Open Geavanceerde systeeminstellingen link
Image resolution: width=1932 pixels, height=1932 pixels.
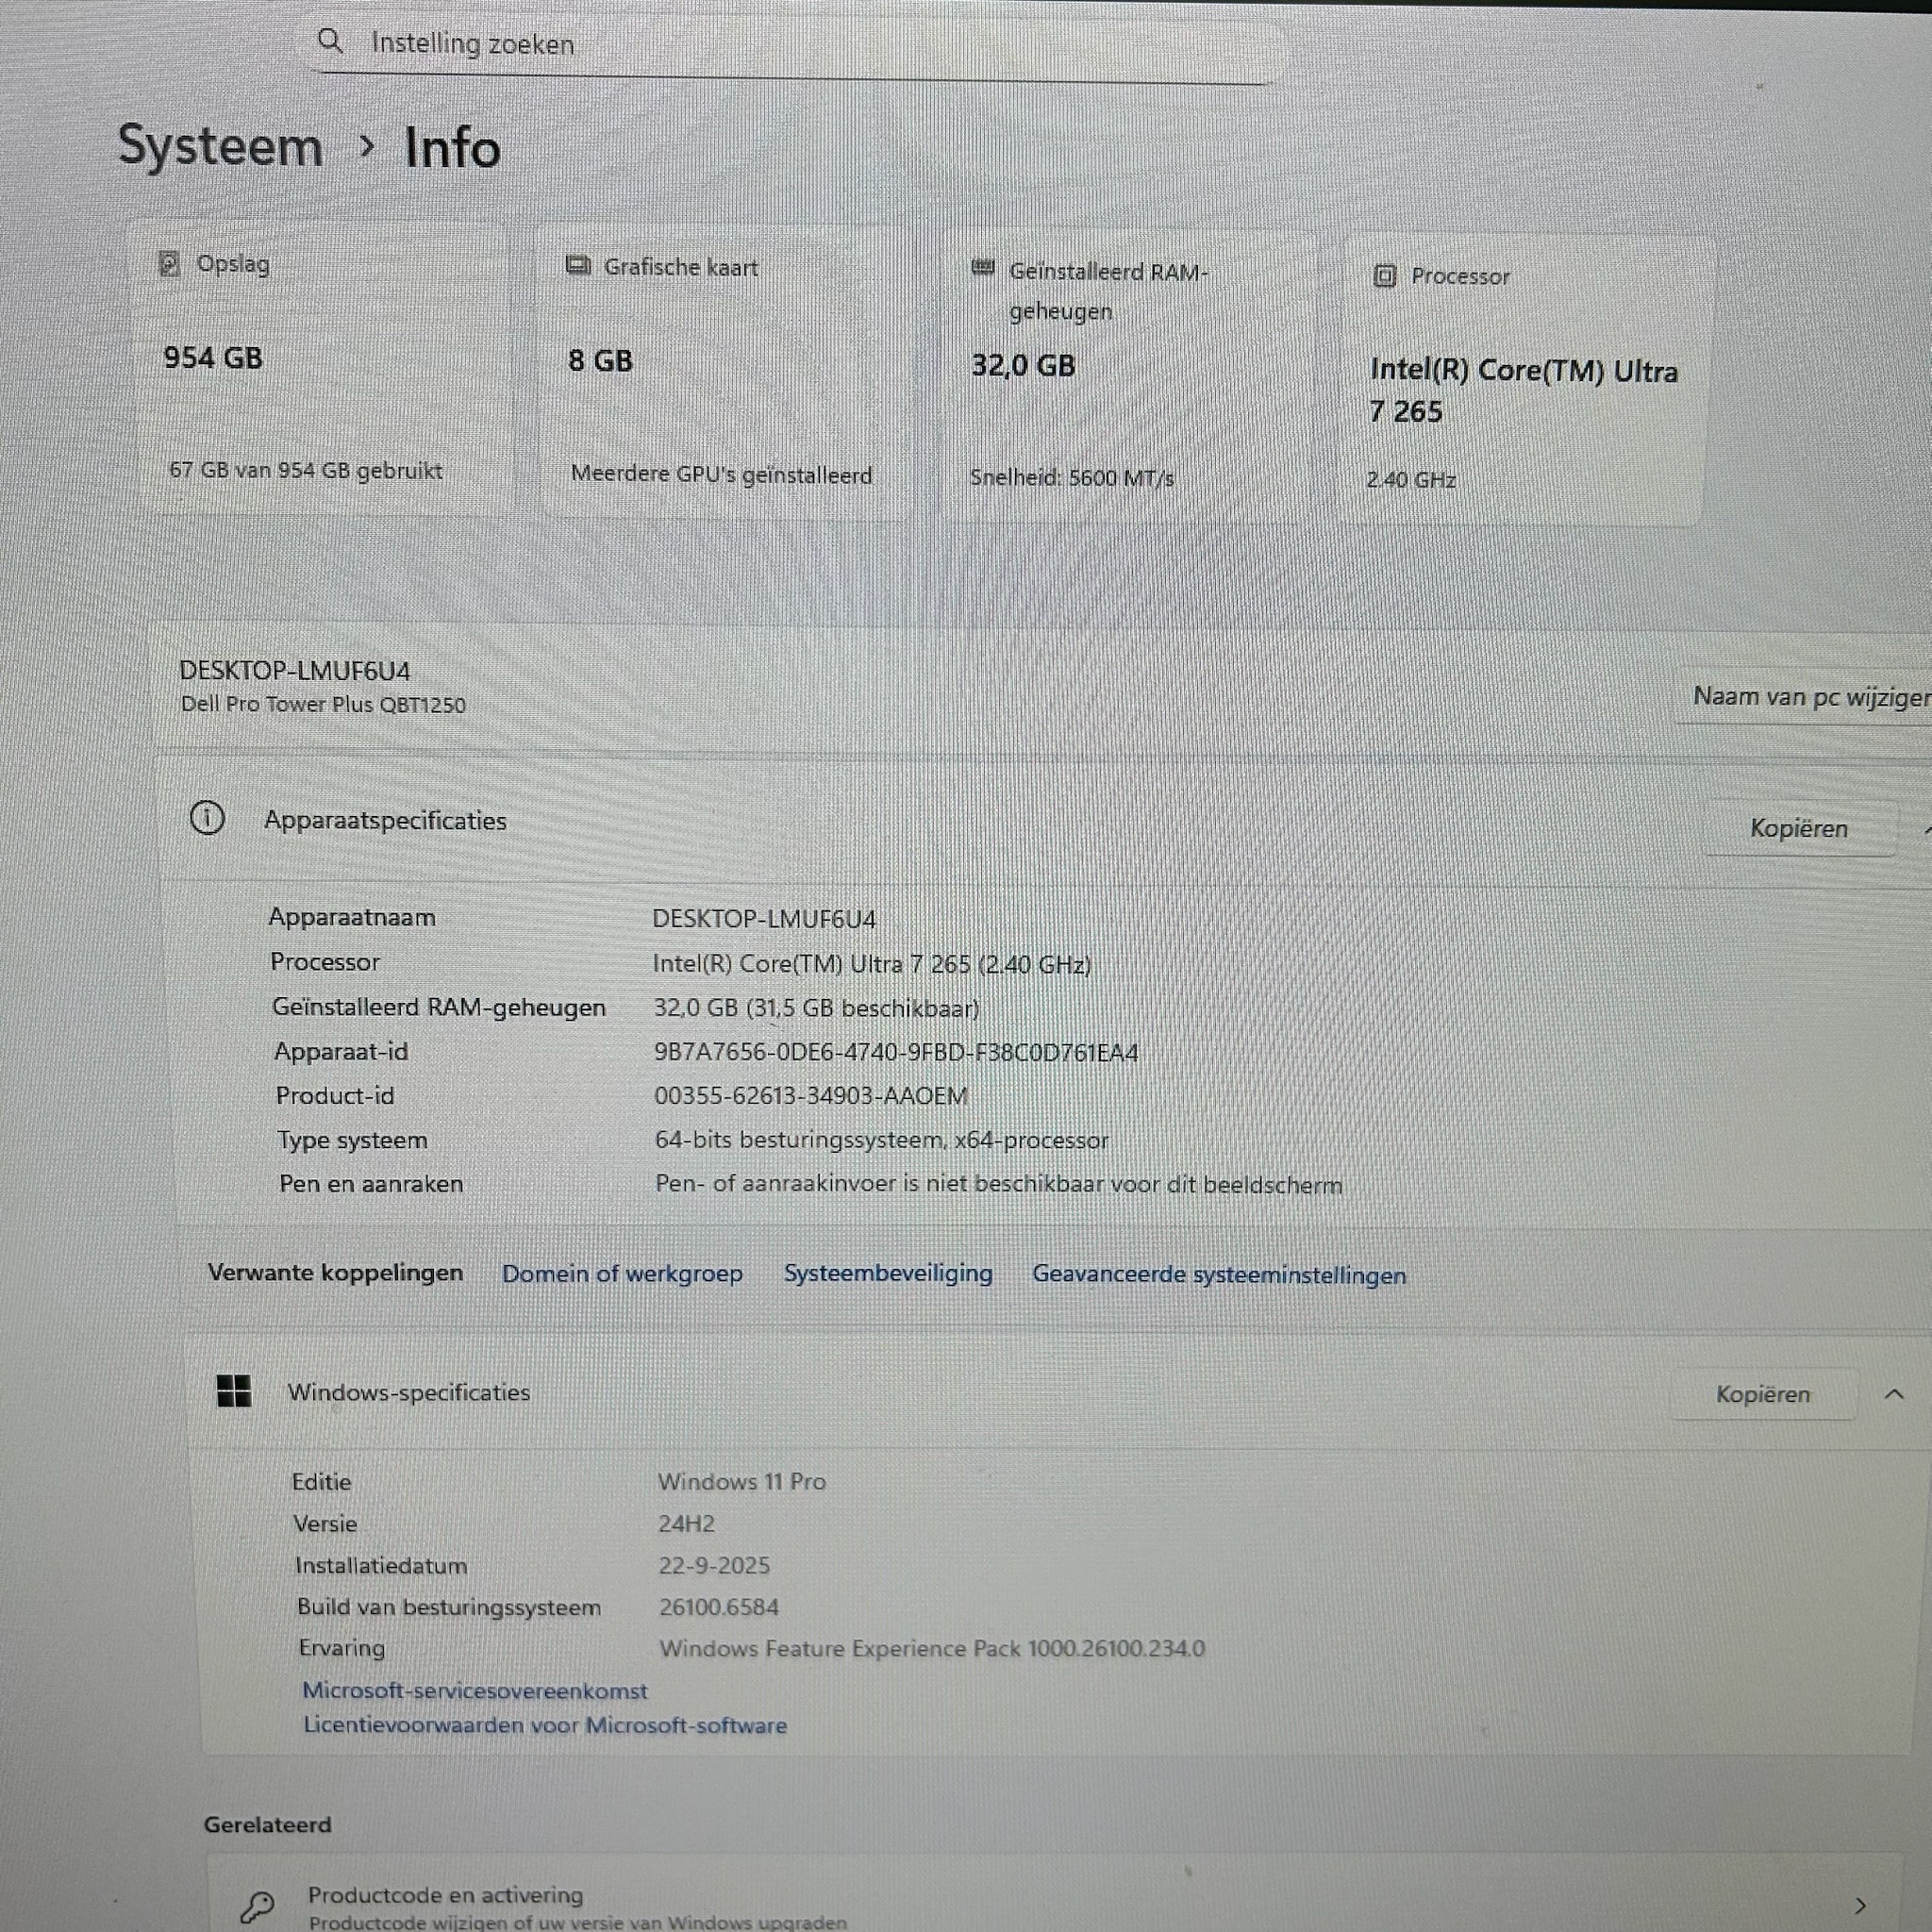[1218, 1275]
